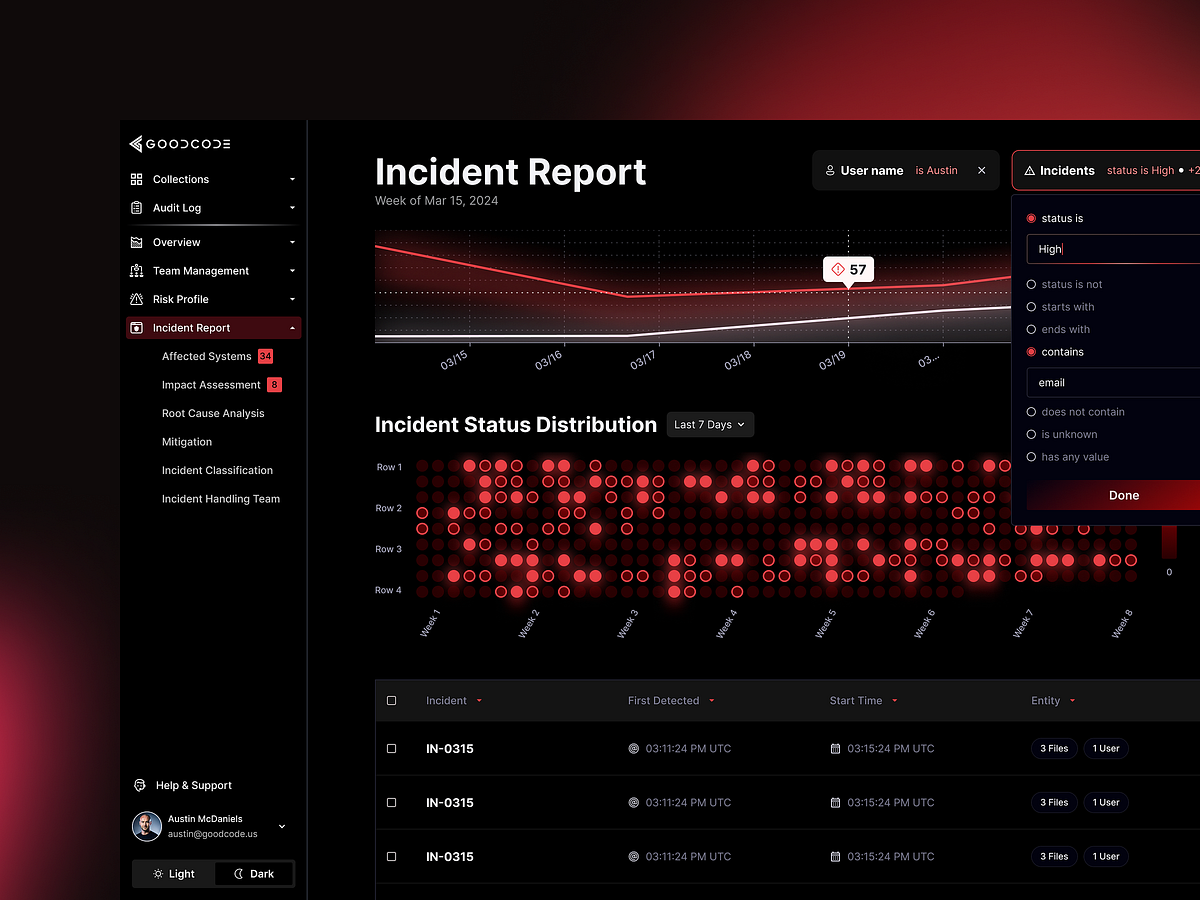The image size is (1200, 900).
Task: Collapse the Incident Report sidebar section
Action: point(292,328)
